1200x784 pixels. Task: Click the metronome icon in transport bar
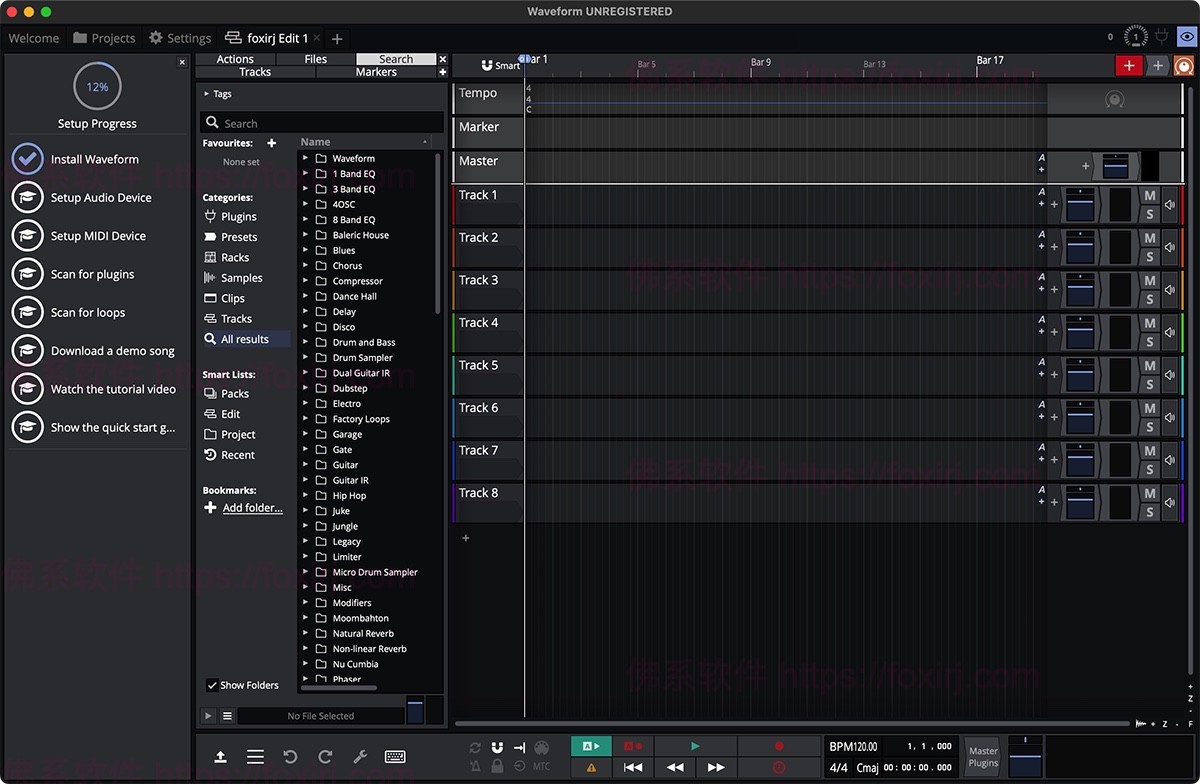tap(475, 766)
